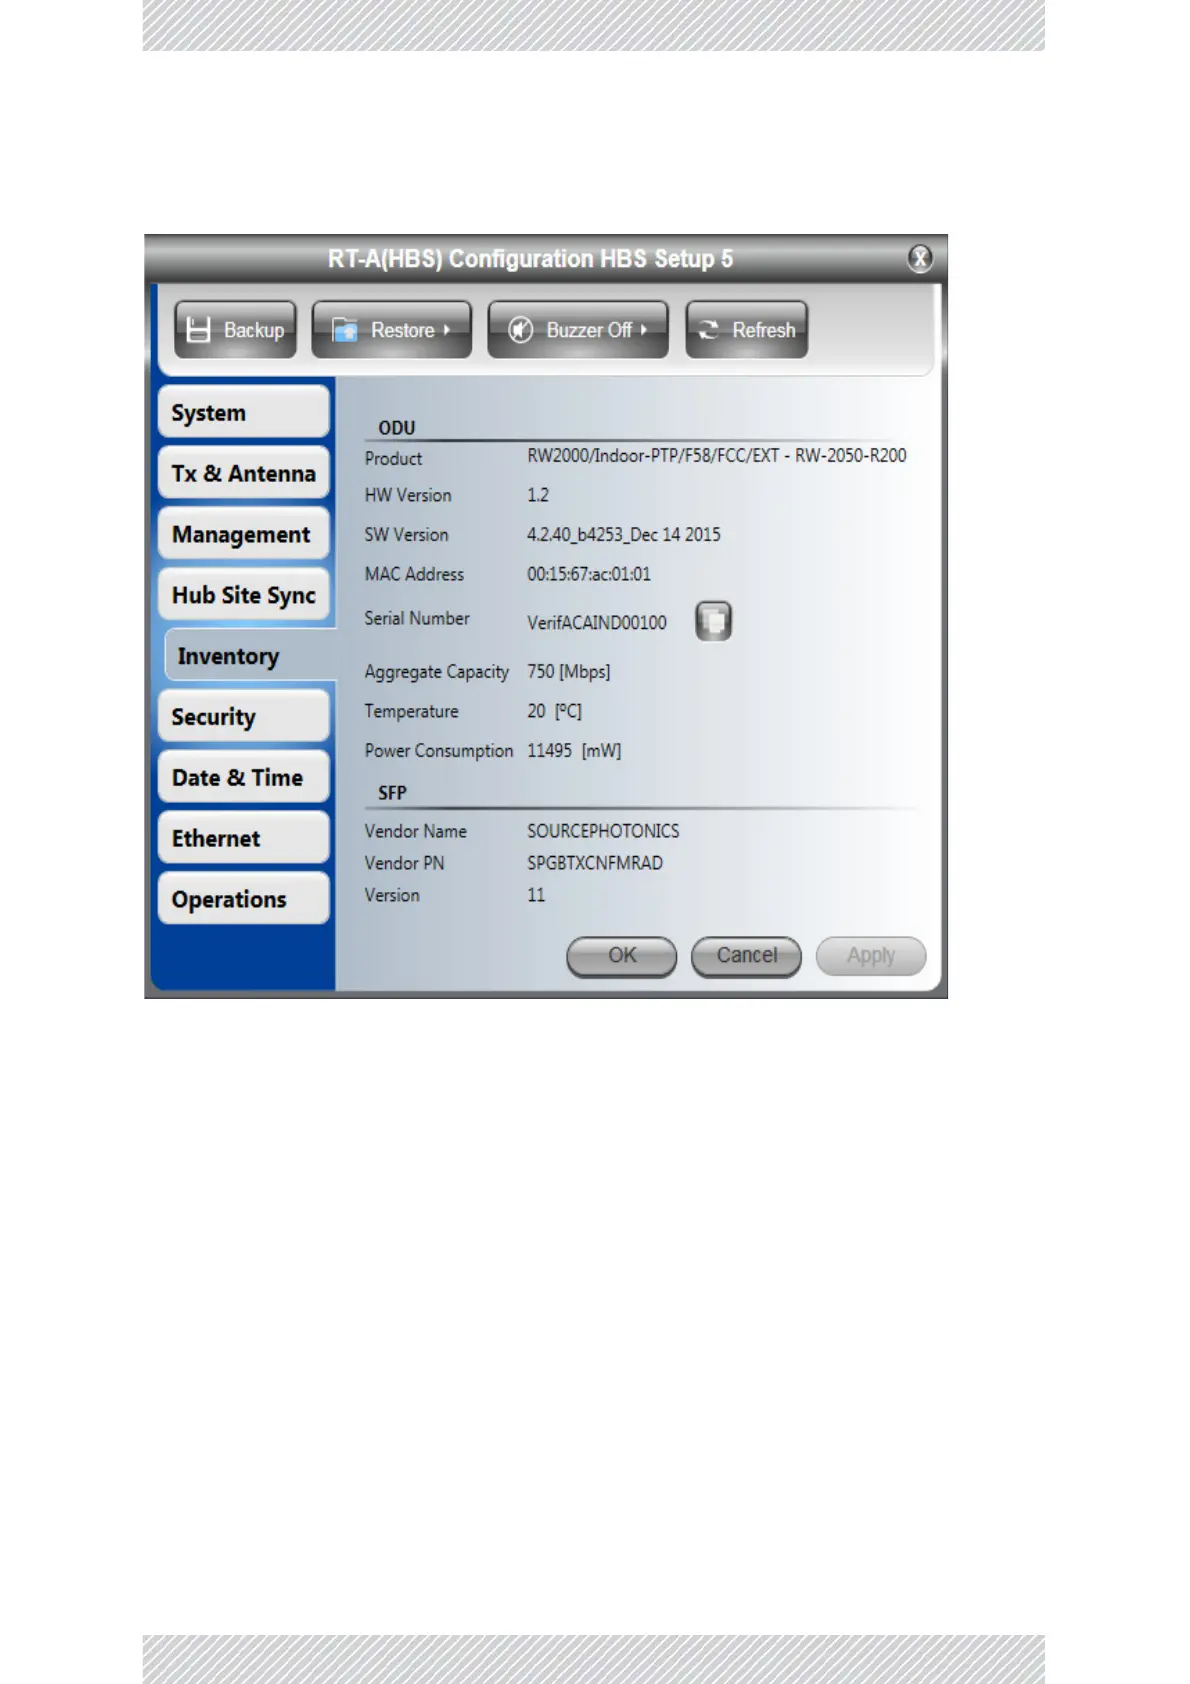This screenshot has width=1190, height=1684.
Task: Copy serial number with the clipboard icon
Action: [713, 621]
